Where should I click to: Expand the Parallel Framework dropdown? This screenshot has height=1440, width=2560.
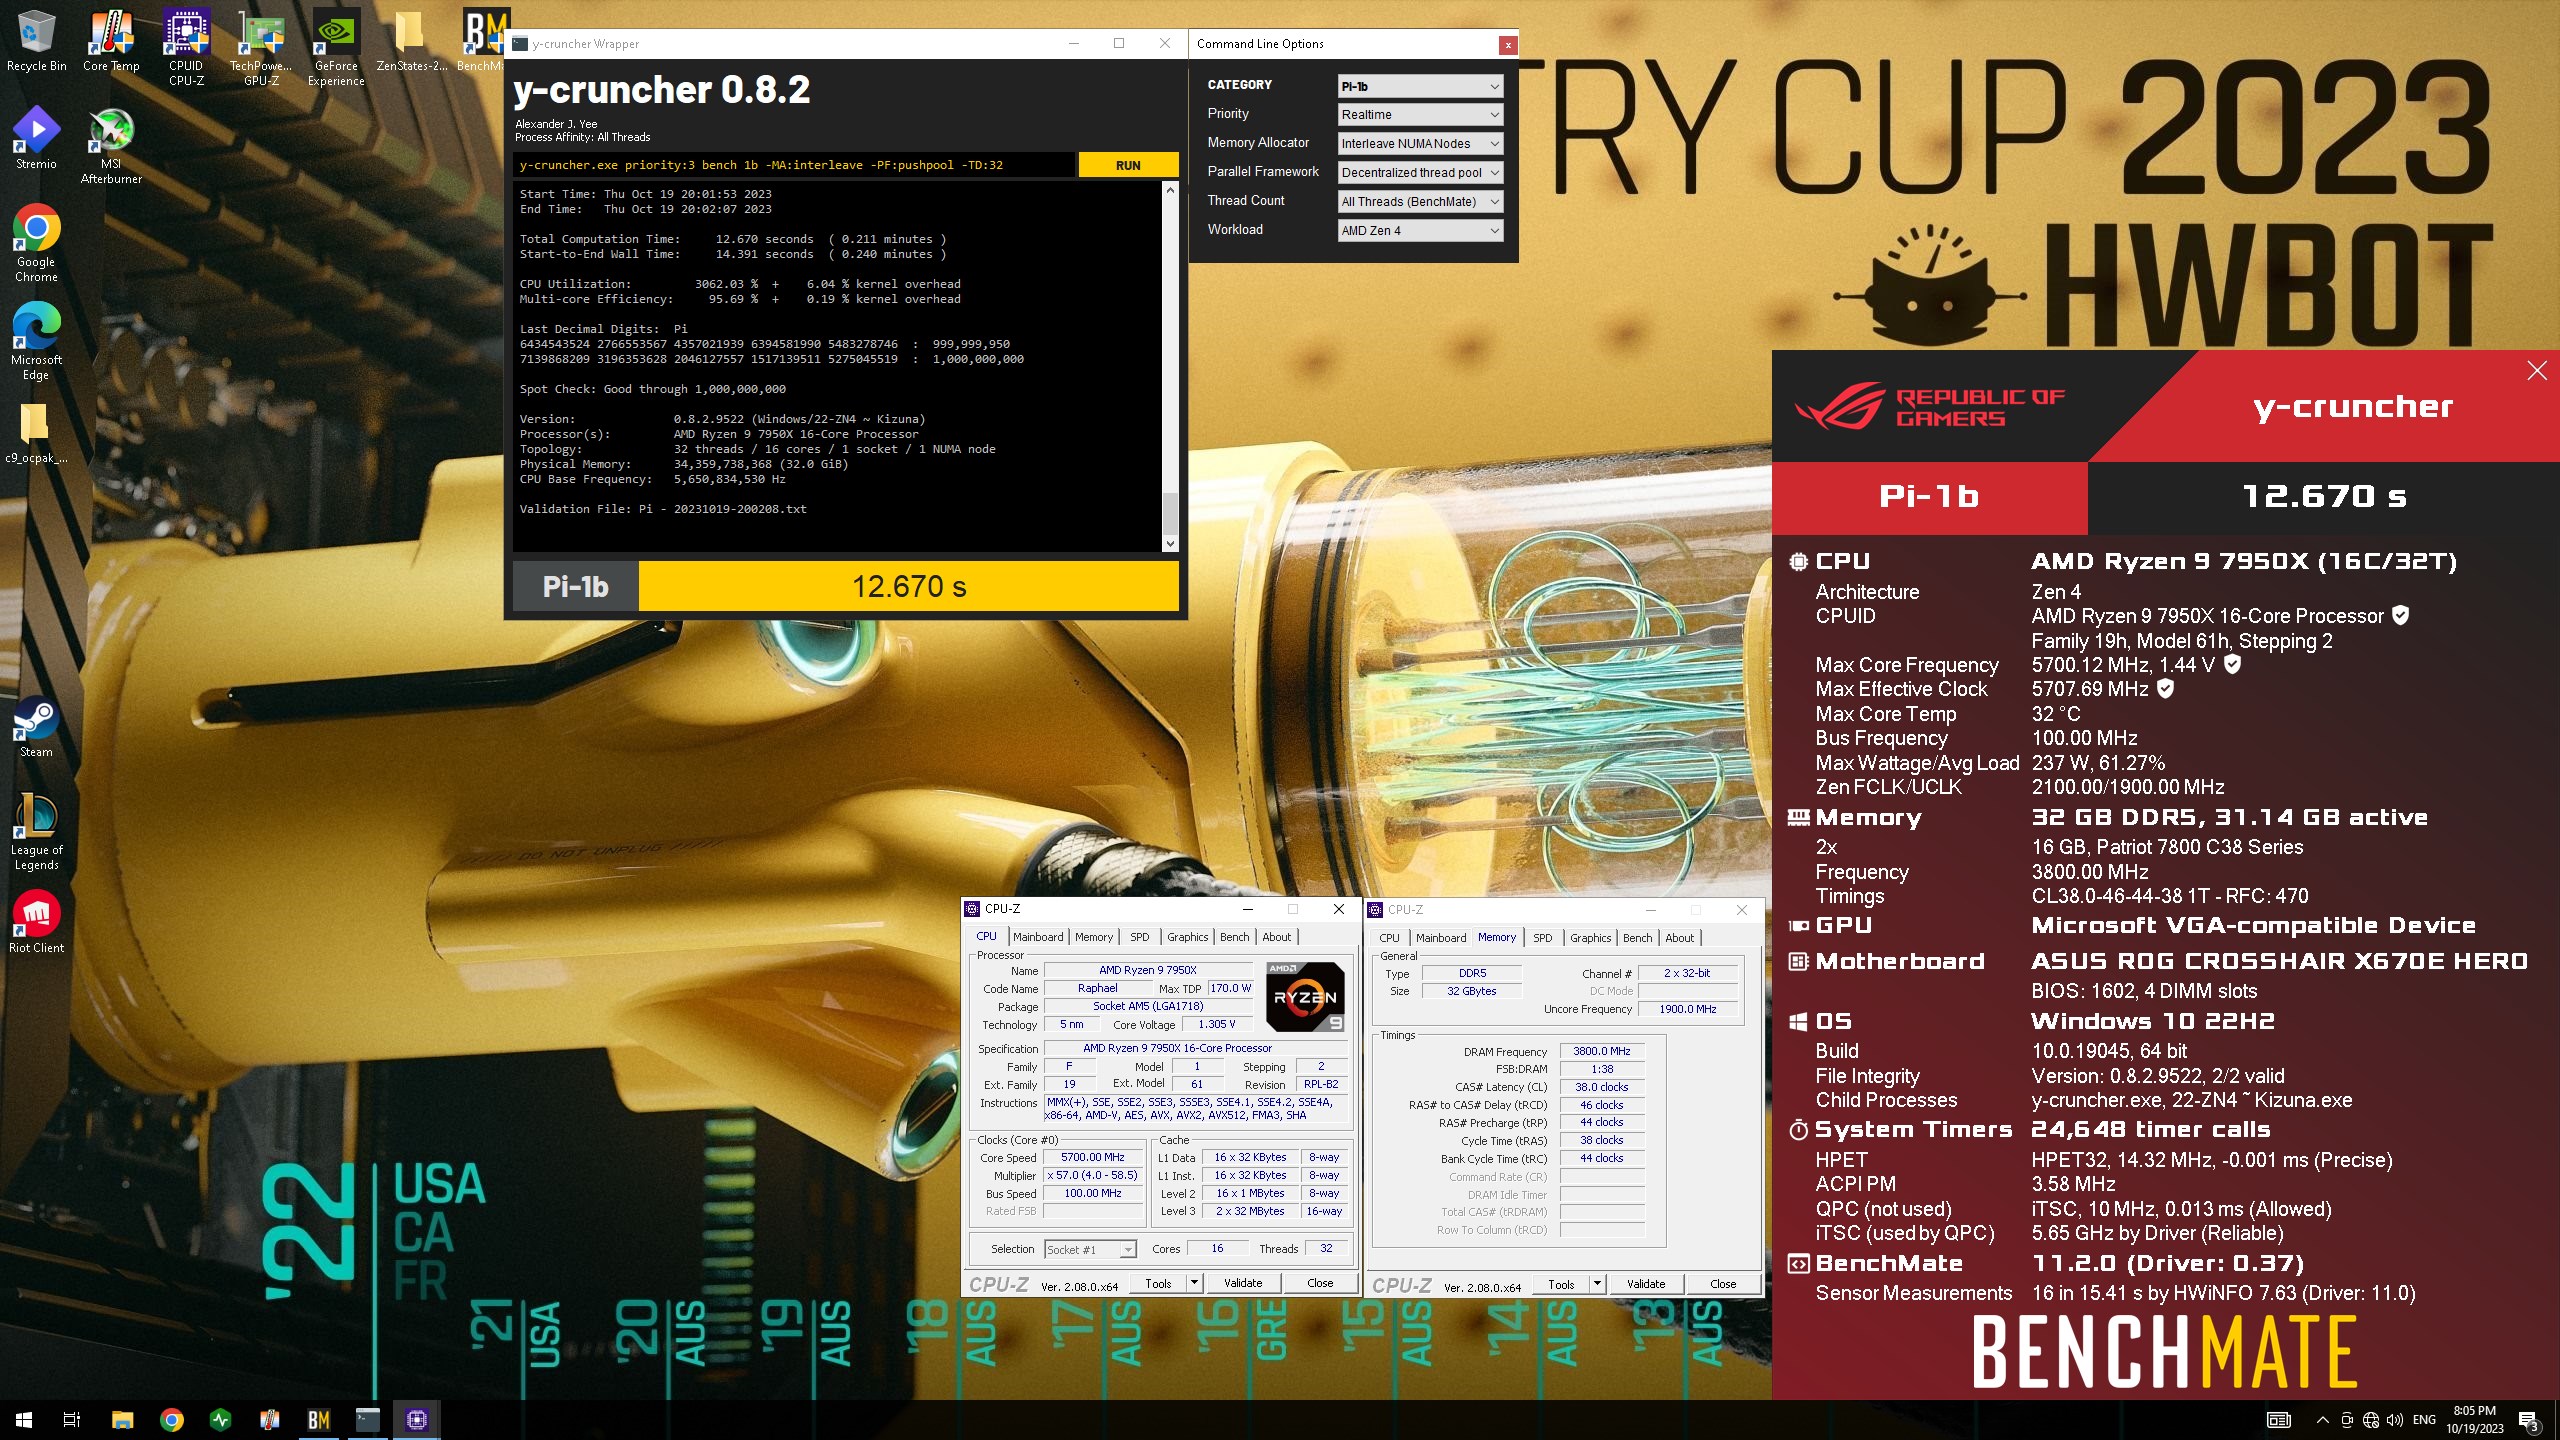[x=1420, y=173]
